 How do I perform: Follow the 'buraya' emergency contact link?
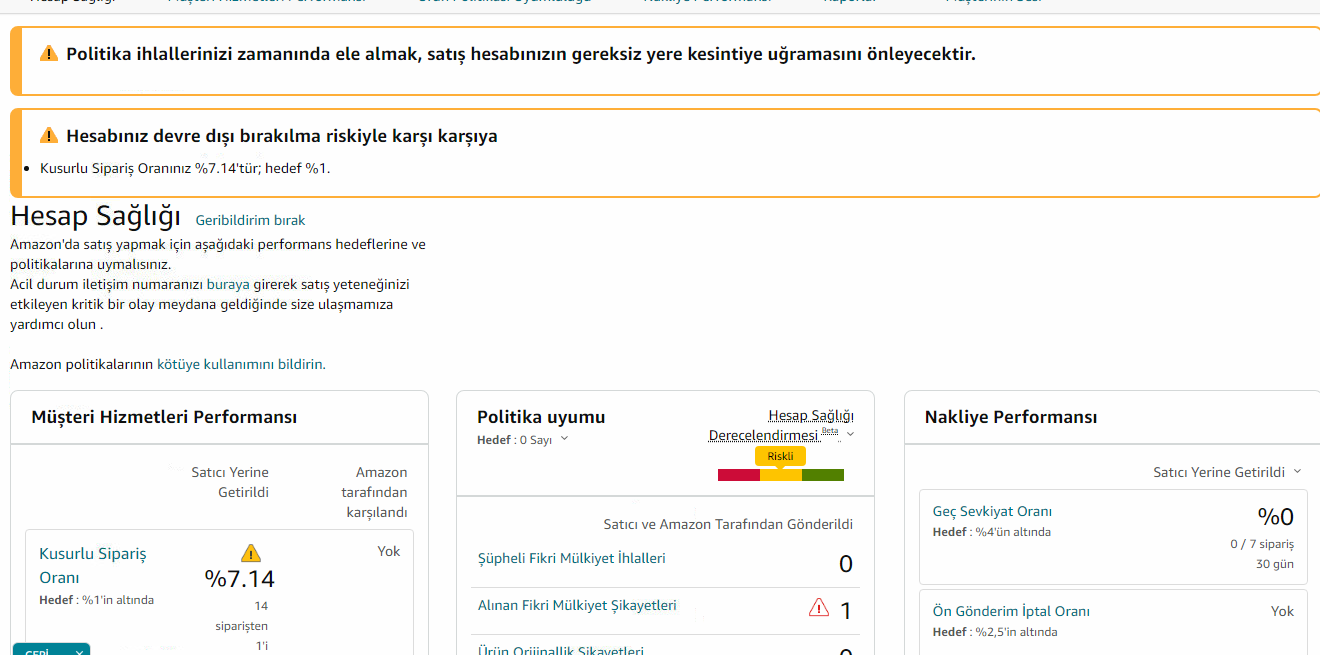point(228,284)
